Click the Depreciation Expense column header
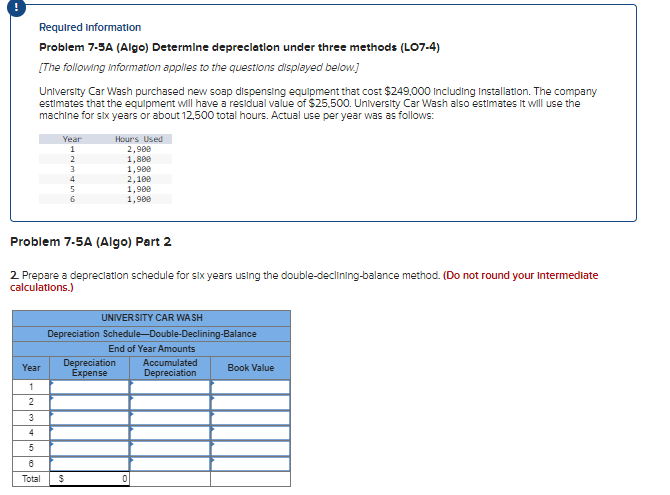The width and height of the screenshot is (670, 495). tap(89, 368)
